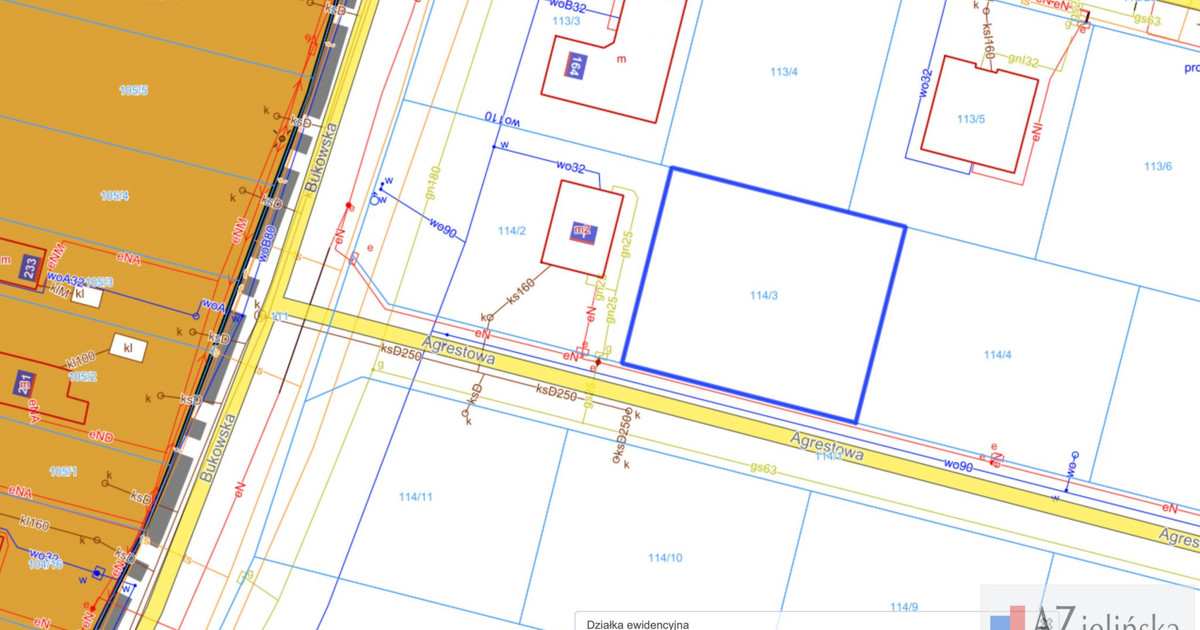Click the blue square water valve symbol near 104/16
1200x630 pixels.
tap(98, 572)
